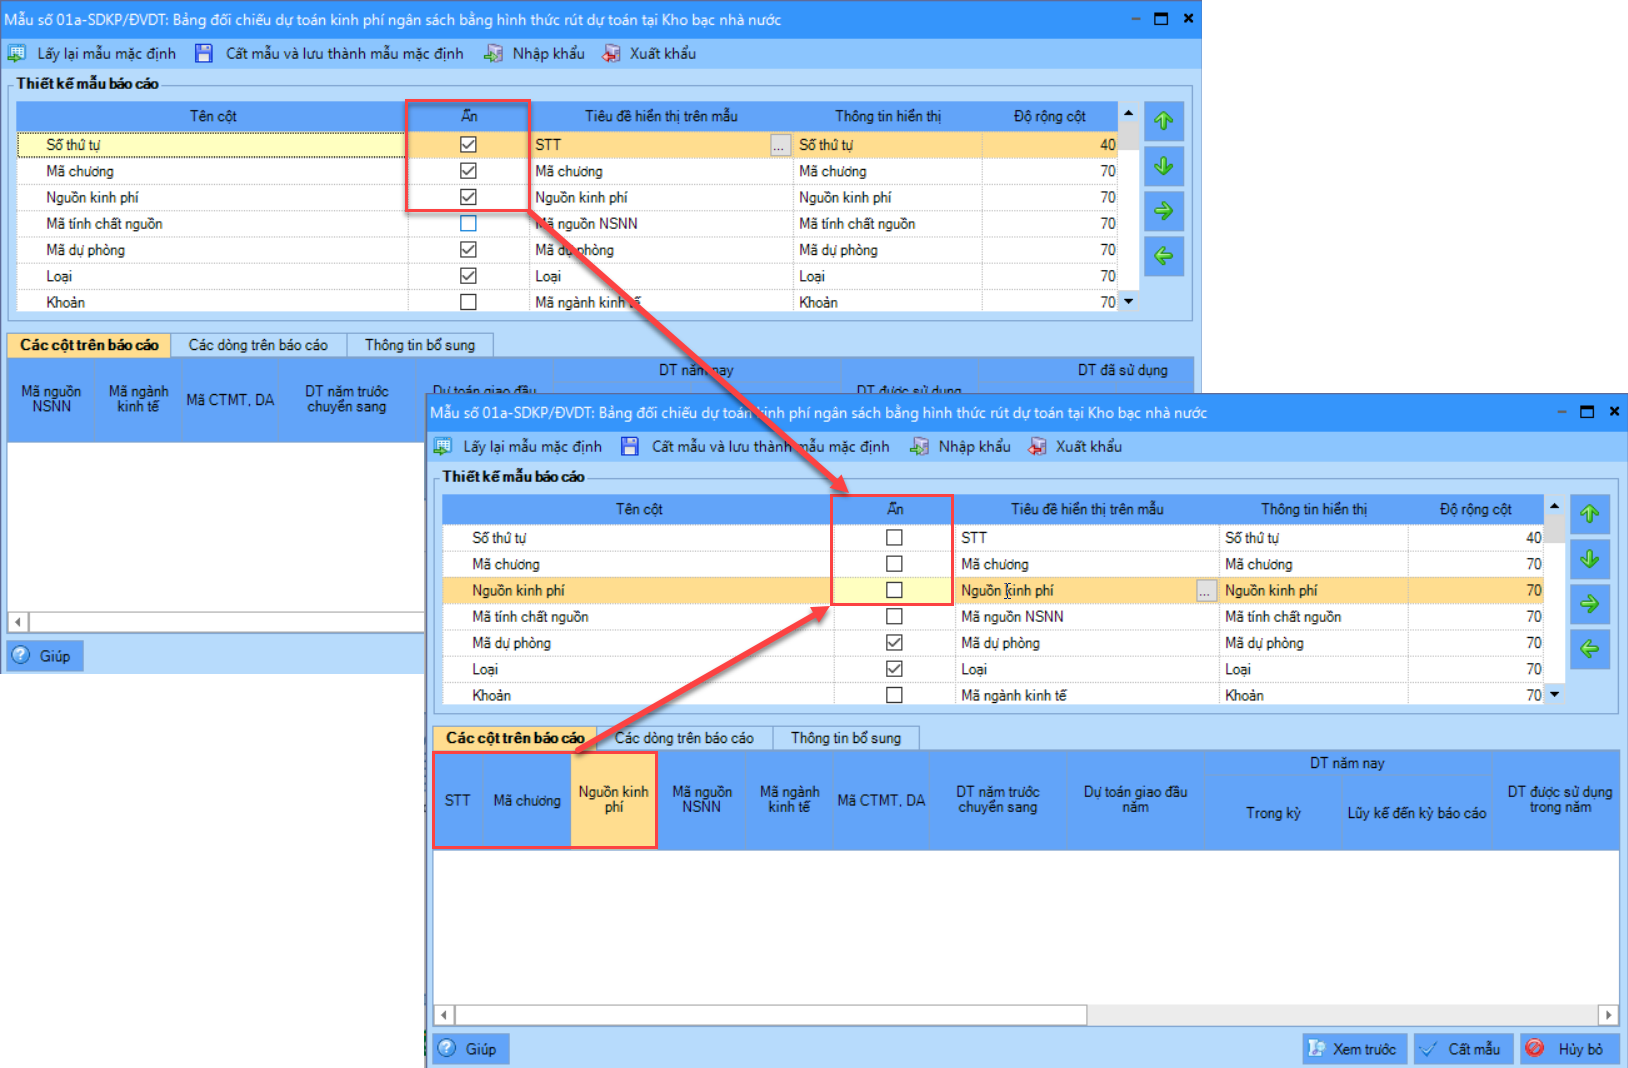
Task: Click the green right arrow in back window
Action: (1164, 211)
